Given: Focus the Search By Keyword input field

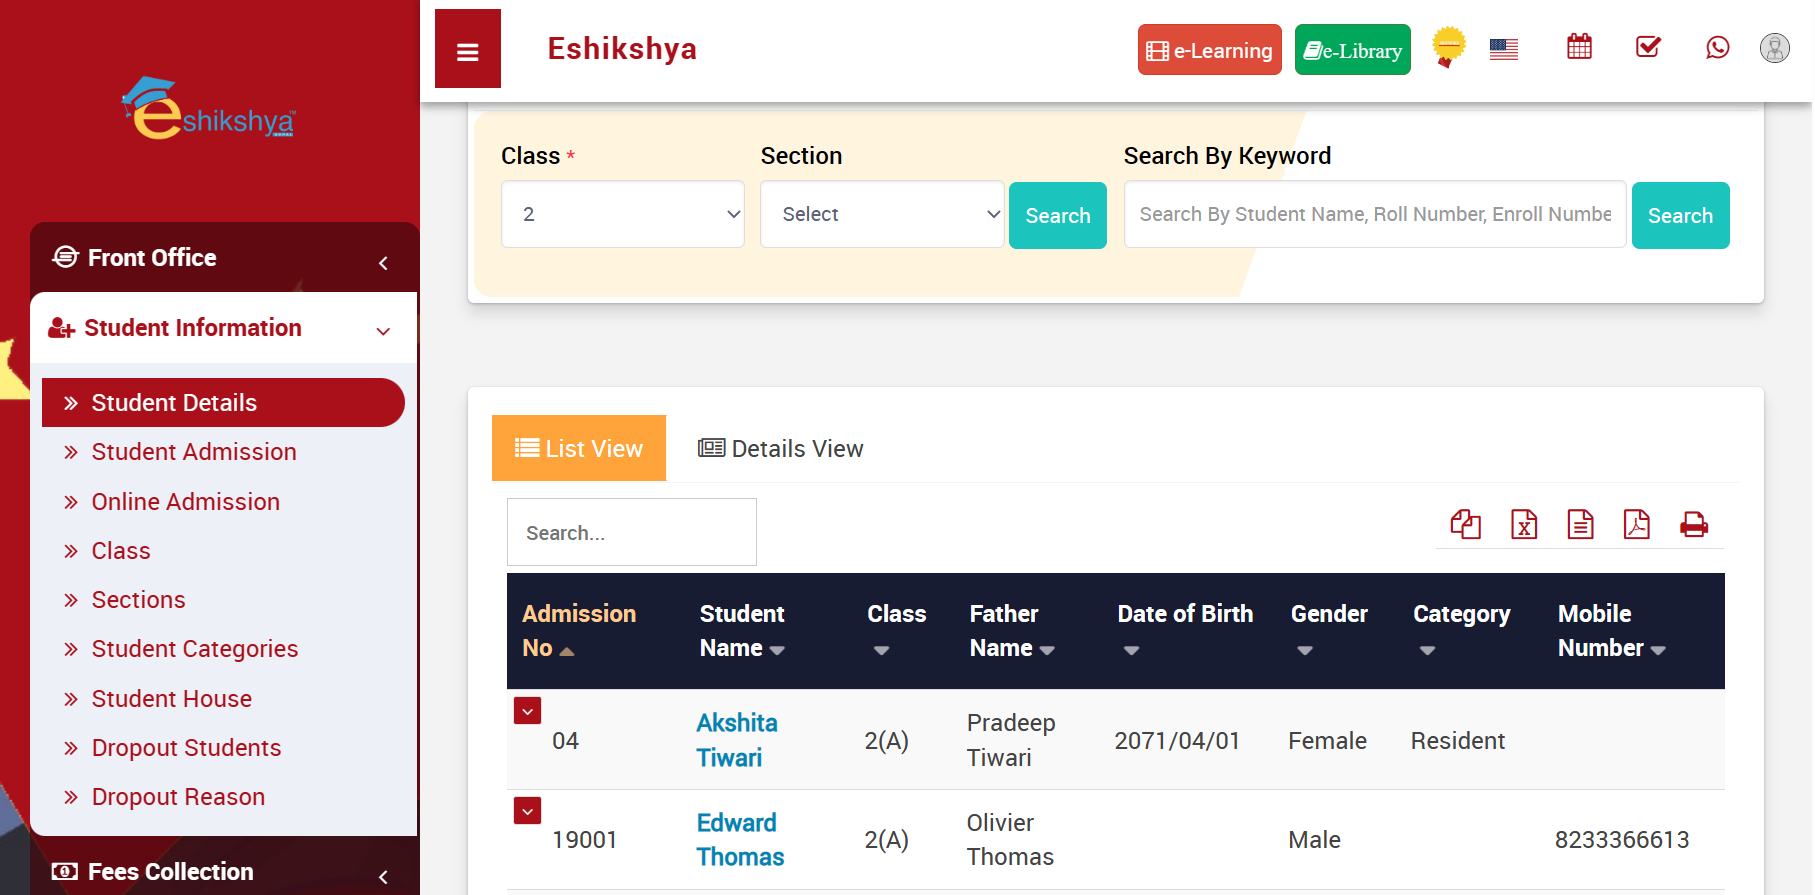Looking at the screenshot, I should (1374, 214).
